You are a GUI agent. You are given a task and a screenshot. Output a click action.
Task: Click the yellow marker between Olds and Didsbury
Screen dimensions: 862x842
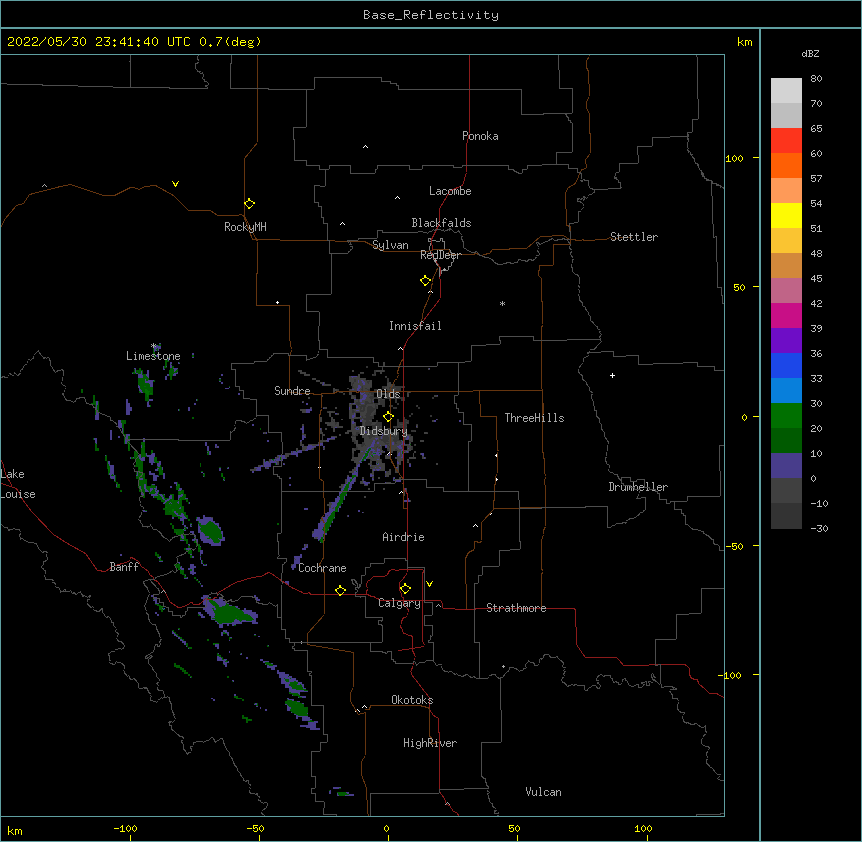tap(388, 417)
